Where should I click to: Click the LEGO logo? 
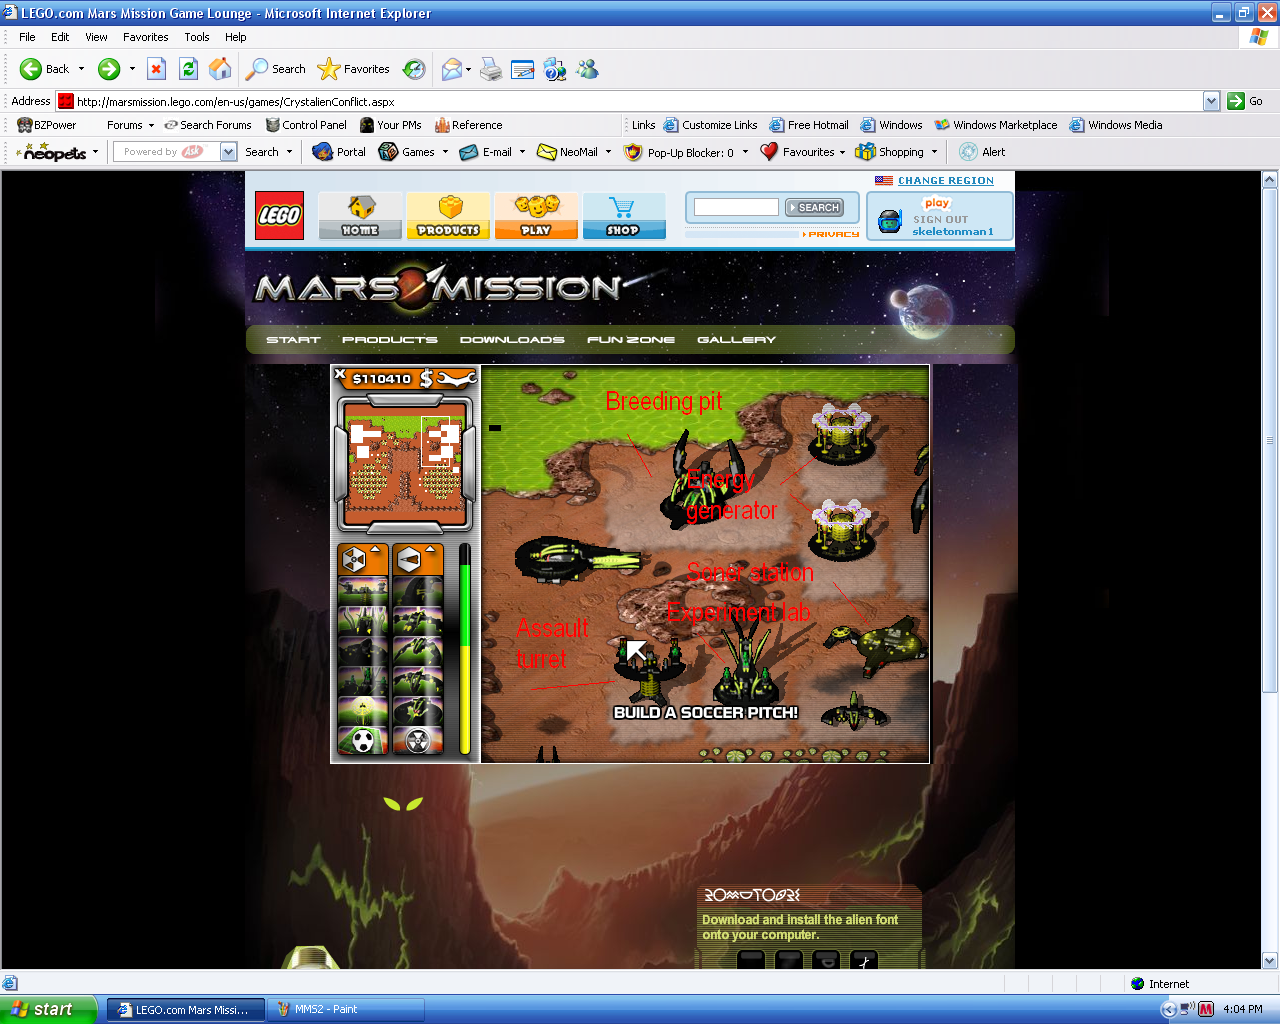click(279, 215)
